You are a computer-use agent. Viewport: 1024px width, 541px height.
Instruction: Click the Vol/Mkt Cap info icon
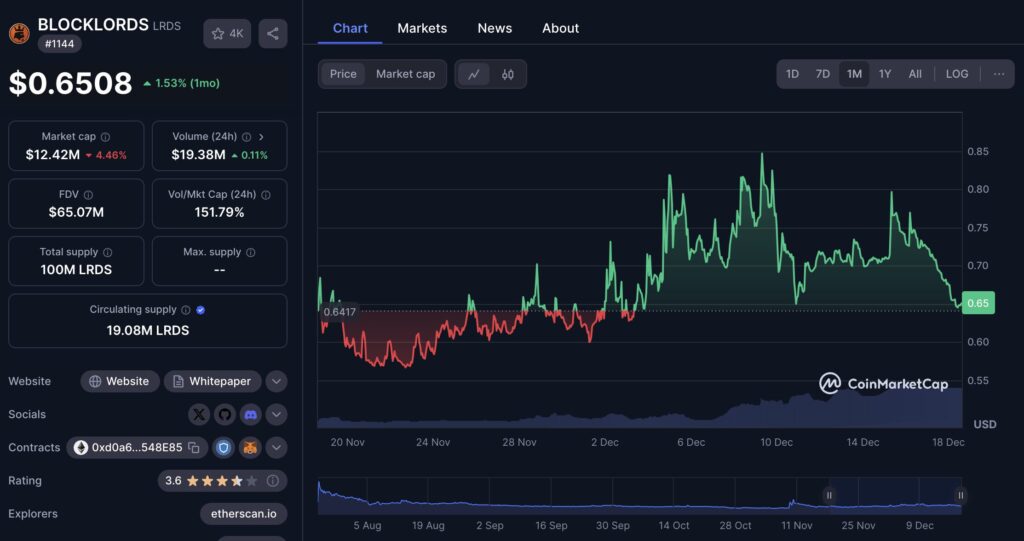point(266,195)
